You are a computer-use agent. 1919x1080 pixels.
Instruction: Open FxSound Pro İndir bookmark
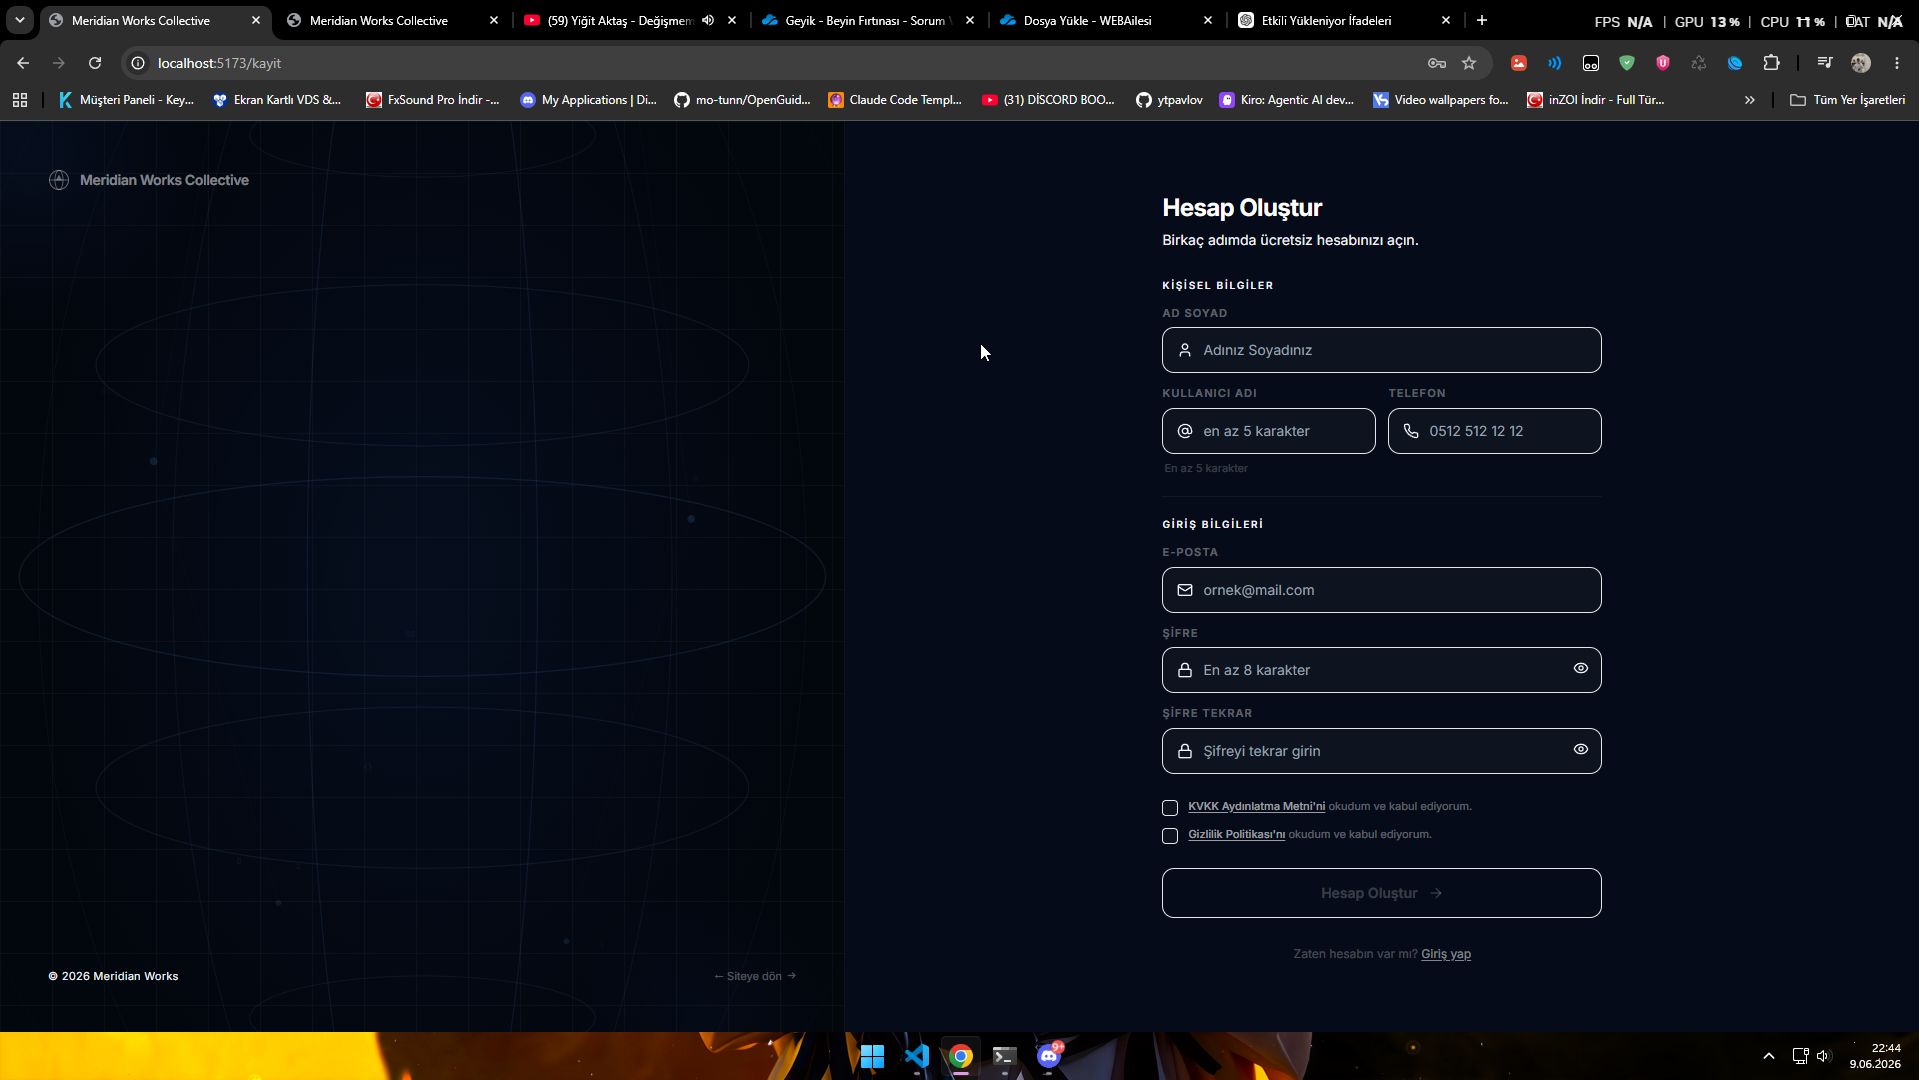pos(432,100)
